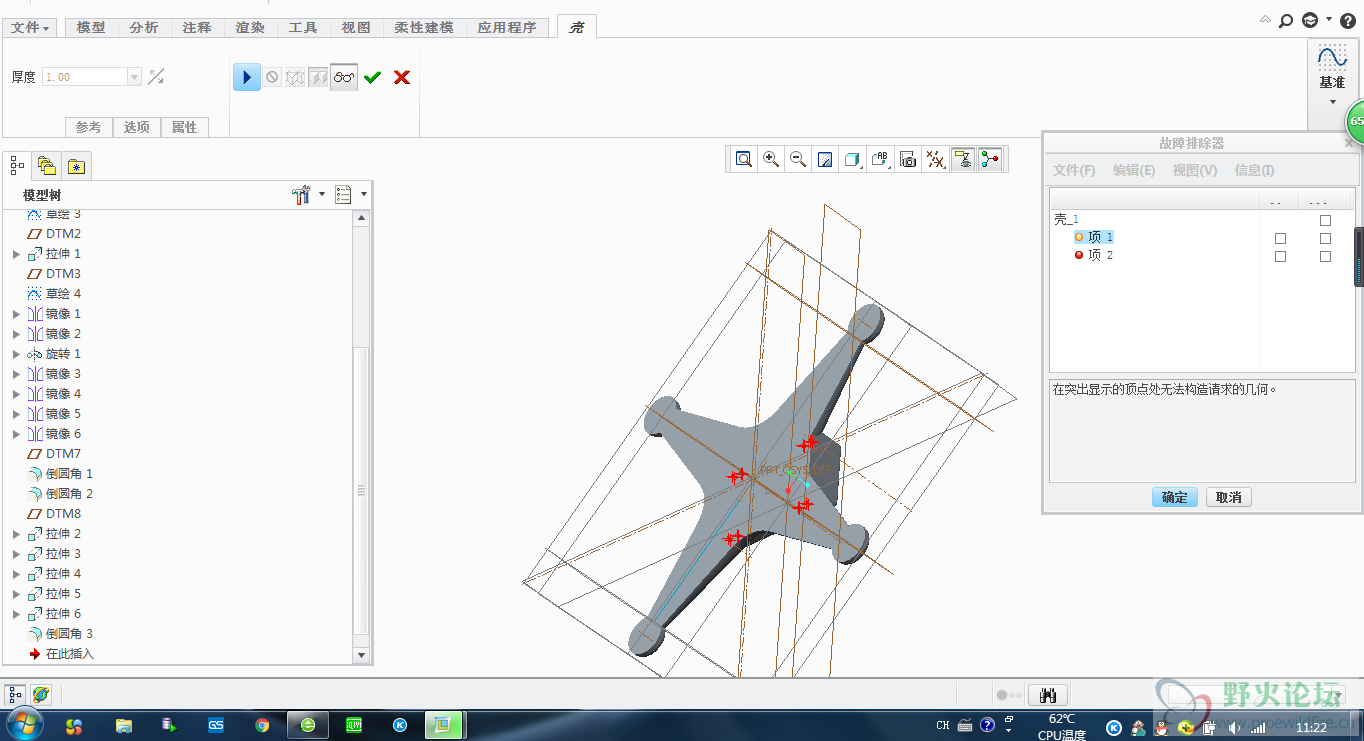Select 壳_1 in the troubleshooter list
Viewport: 1364px width, 741px height.
pyautogui.click(x=1066, y=219)
